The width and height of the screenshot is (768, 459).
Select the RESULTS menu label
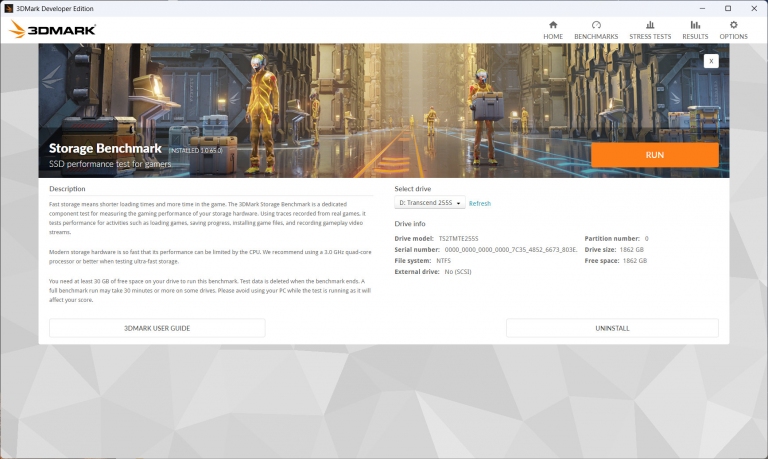tap(695, 36)
